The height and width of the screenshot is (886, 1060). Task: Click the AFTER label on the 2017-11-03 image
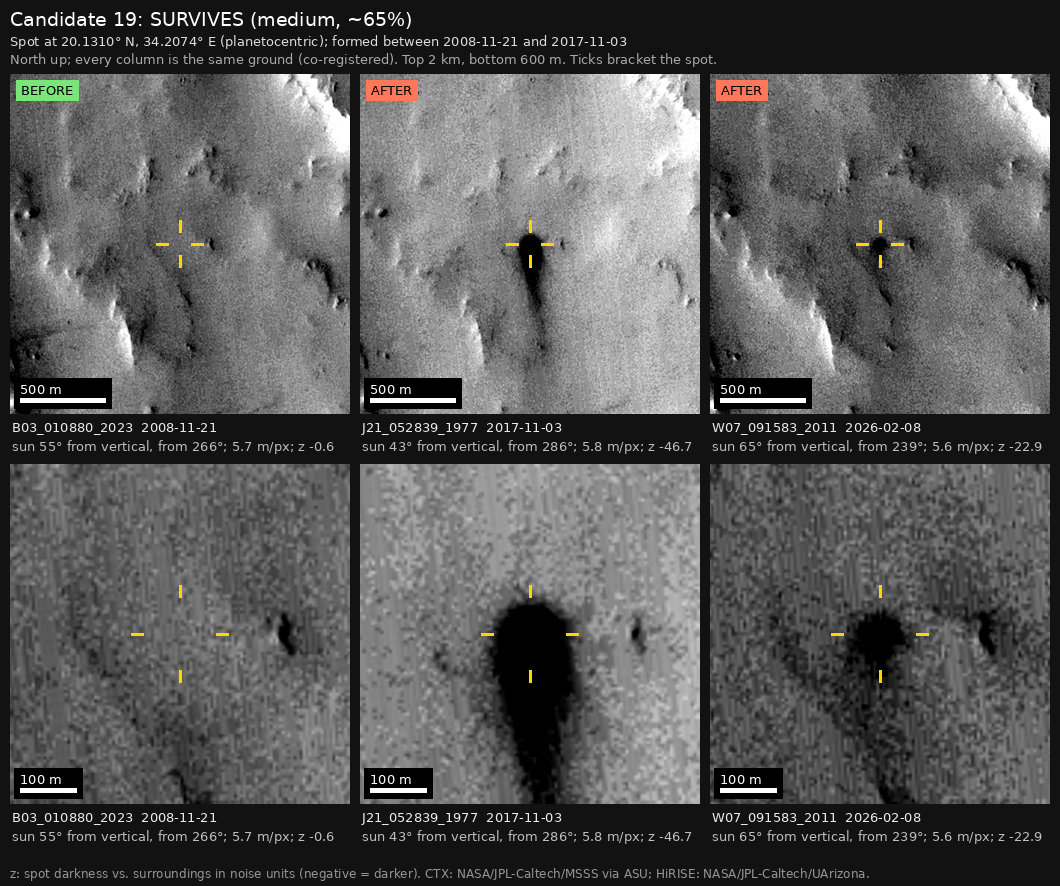[391, 91]
